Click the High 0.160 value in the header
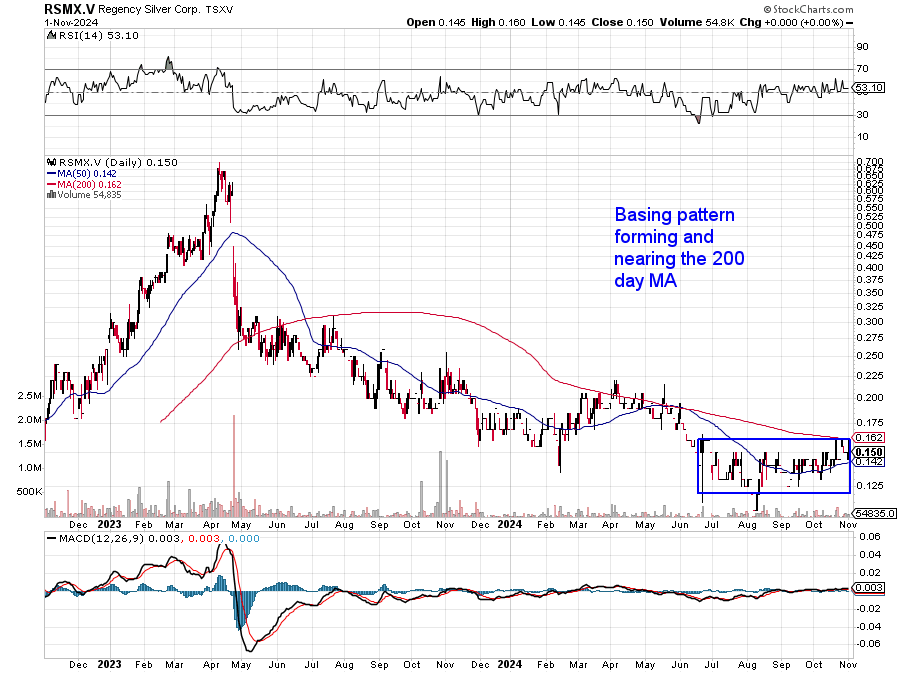Viewport: 900px width, 673px height. tap(498, 22)
